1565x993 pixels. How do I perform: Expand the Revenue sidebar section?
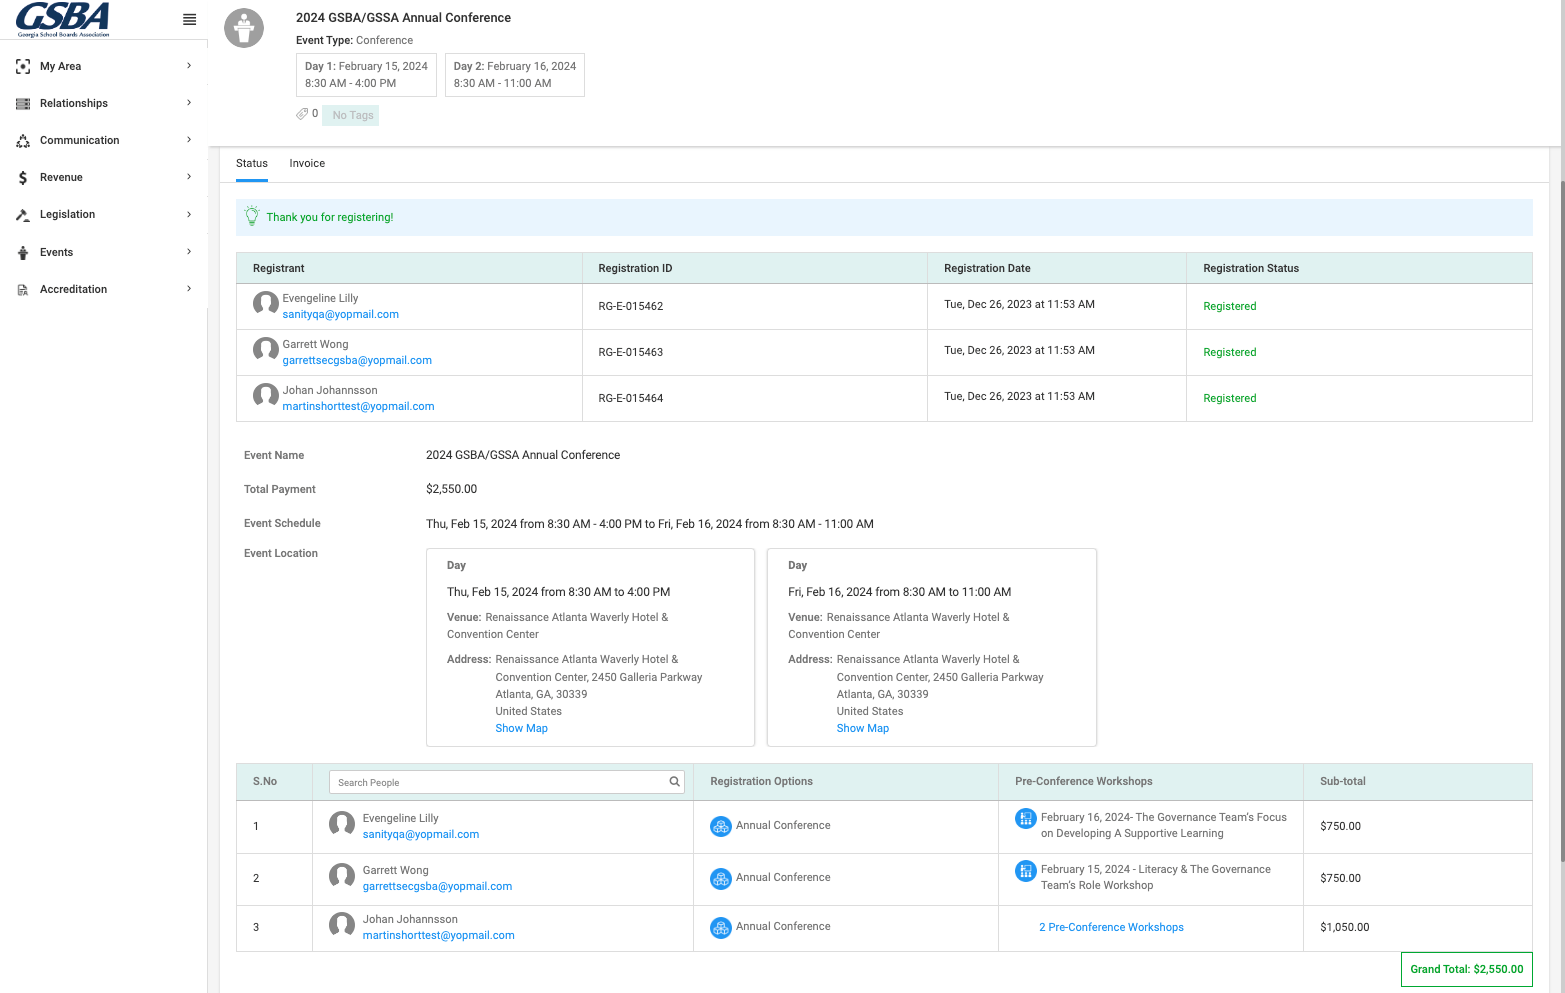tap(104, 177)
